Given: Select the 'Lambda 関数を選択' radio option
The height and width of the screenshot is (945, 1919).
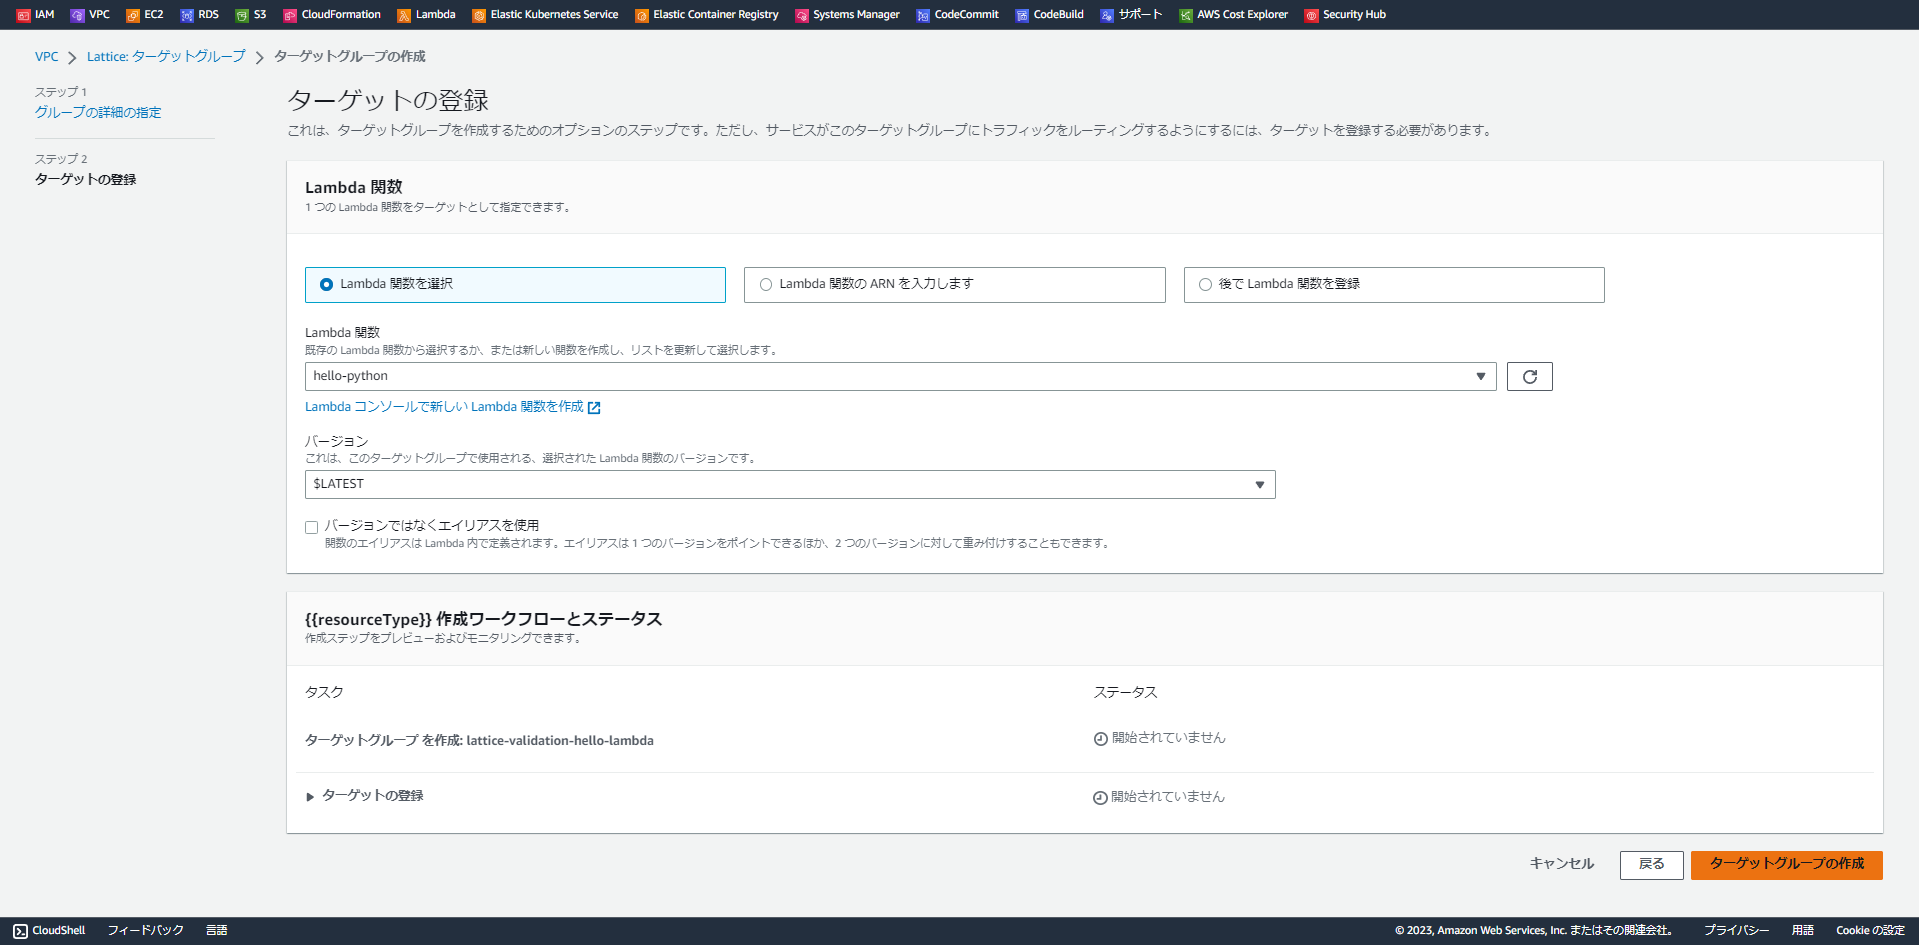Looking at the screenshot, I should 326,285.
